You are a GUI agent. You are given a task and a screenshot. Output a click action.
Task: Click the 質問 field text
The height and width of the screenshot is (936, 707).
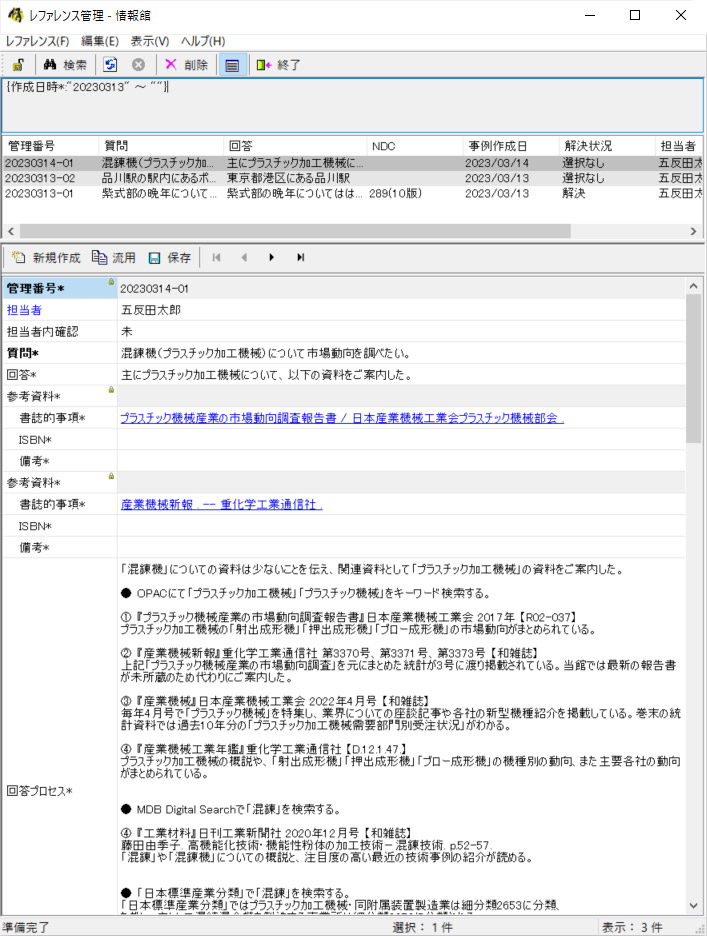point(401,353)
